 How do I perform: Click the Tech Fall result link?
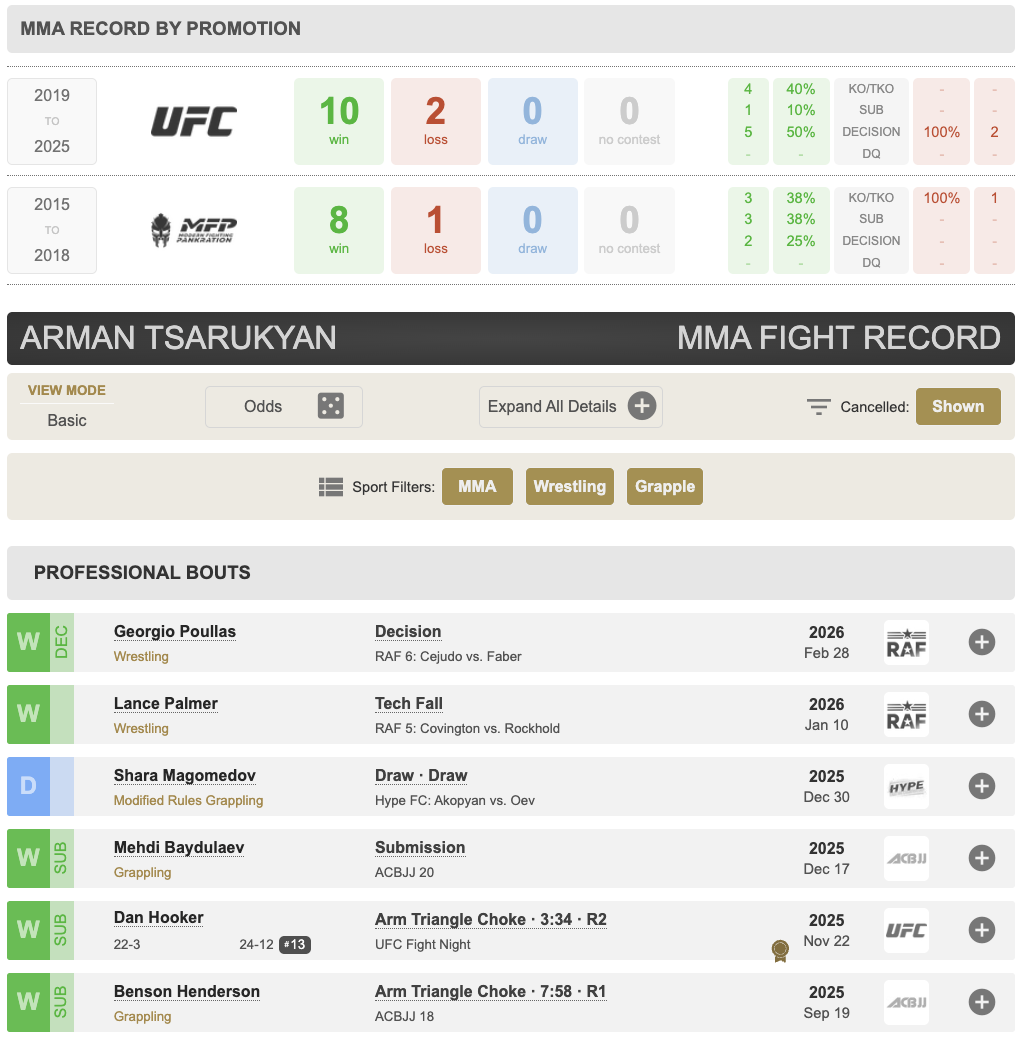point(408,704)
